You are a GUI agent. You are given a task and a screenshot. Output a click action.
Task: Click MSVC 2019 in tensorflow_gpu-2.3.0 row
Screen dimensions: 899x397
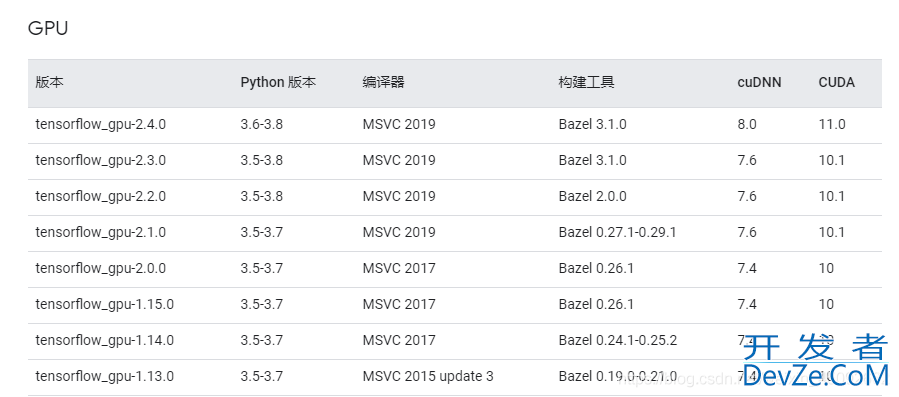pos(399,161)
